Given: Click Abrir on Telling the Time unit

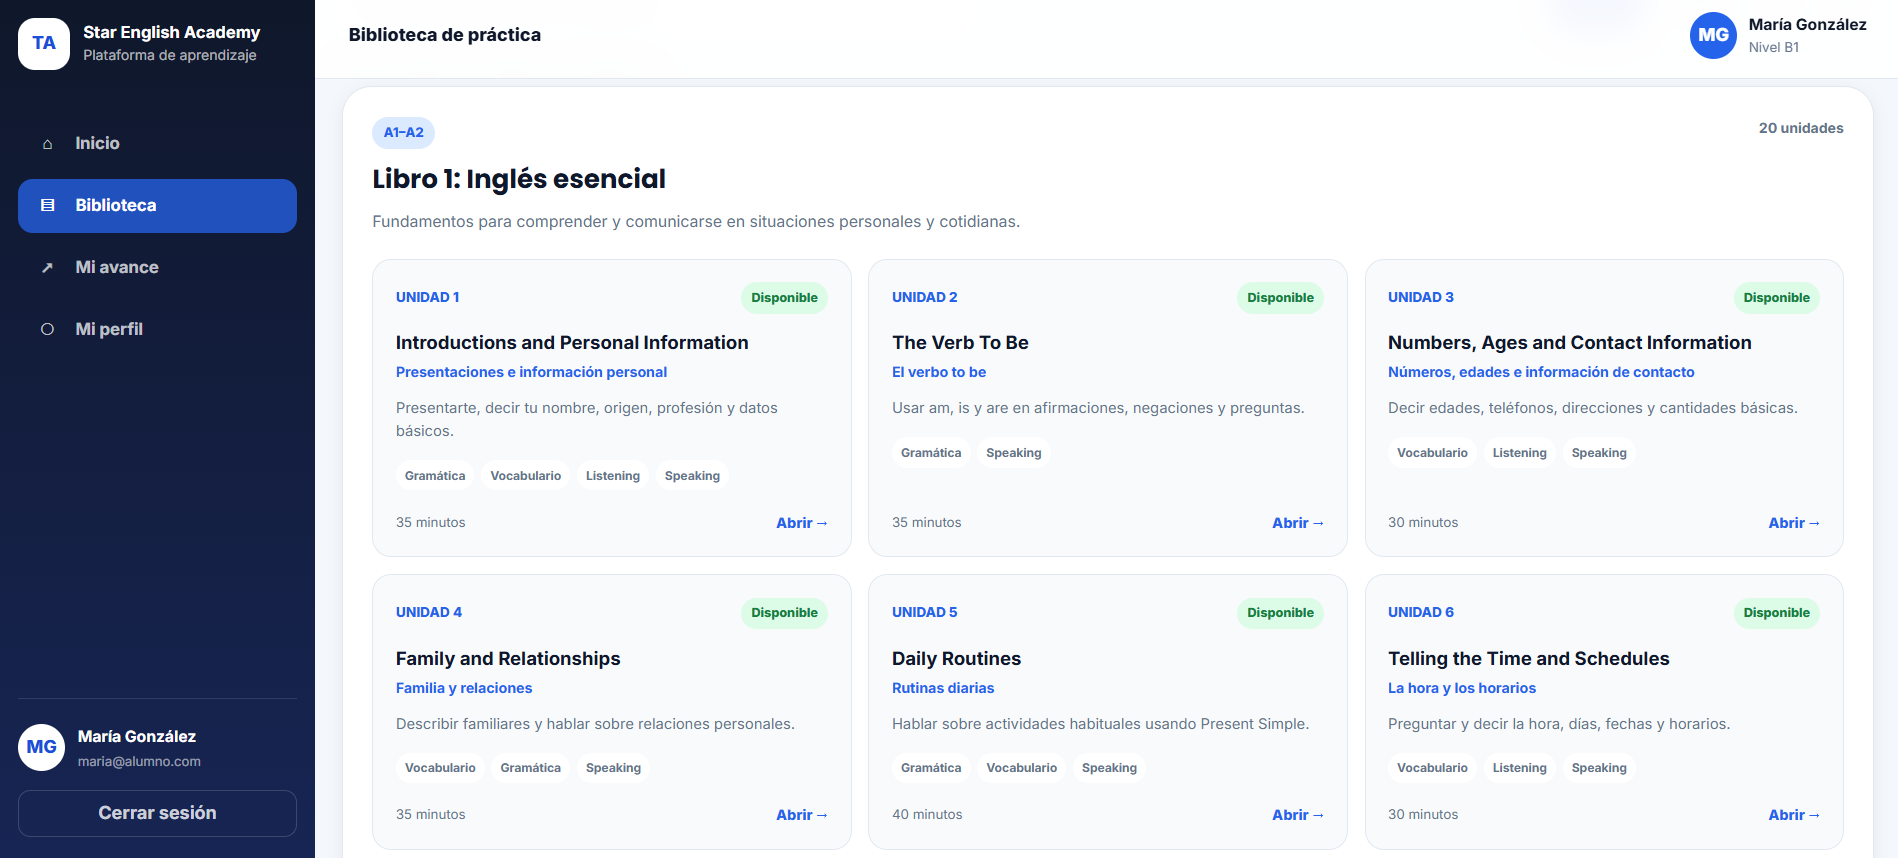Looking at the screenshot, I should [1794, 815].
